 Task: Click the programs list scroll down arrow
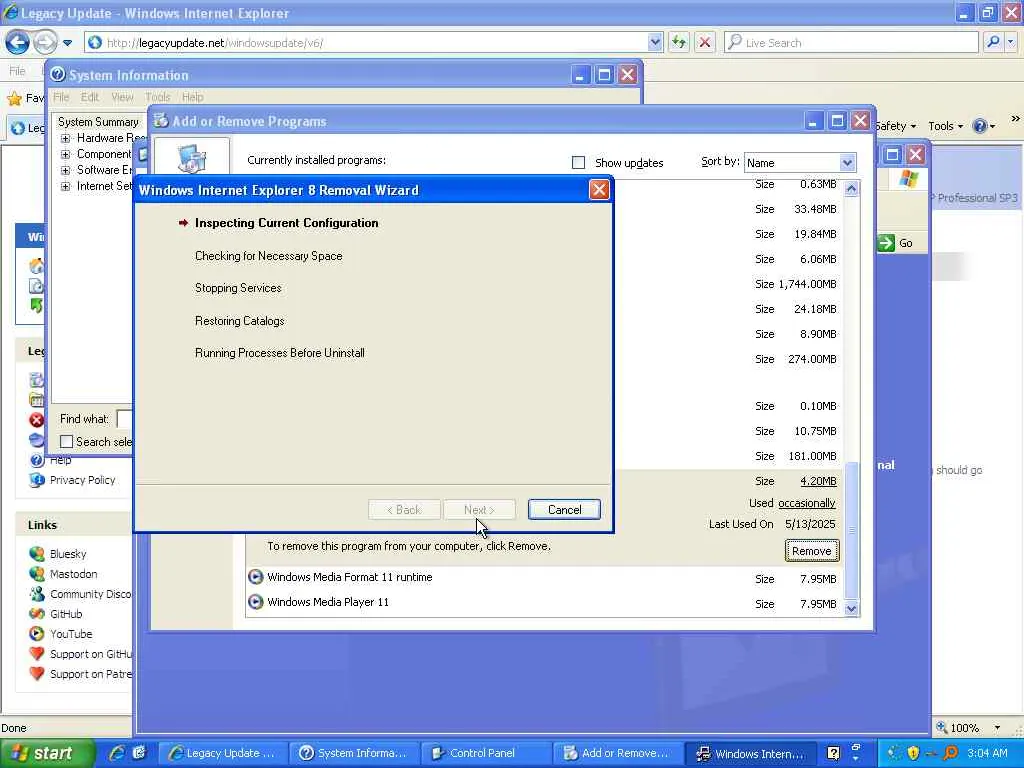[851, 609]
